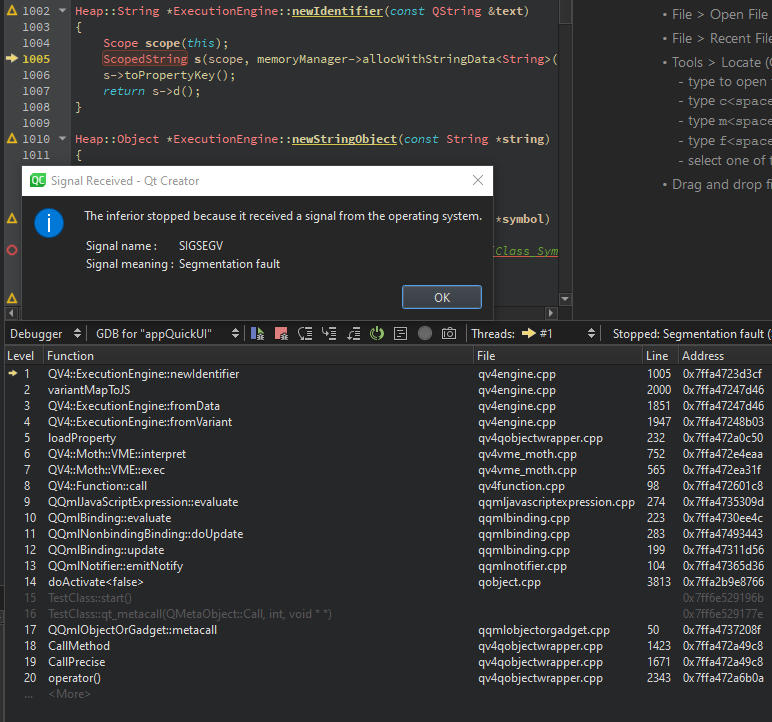Click the gray round record button
The image size is (772, 722).
point(425,334)
